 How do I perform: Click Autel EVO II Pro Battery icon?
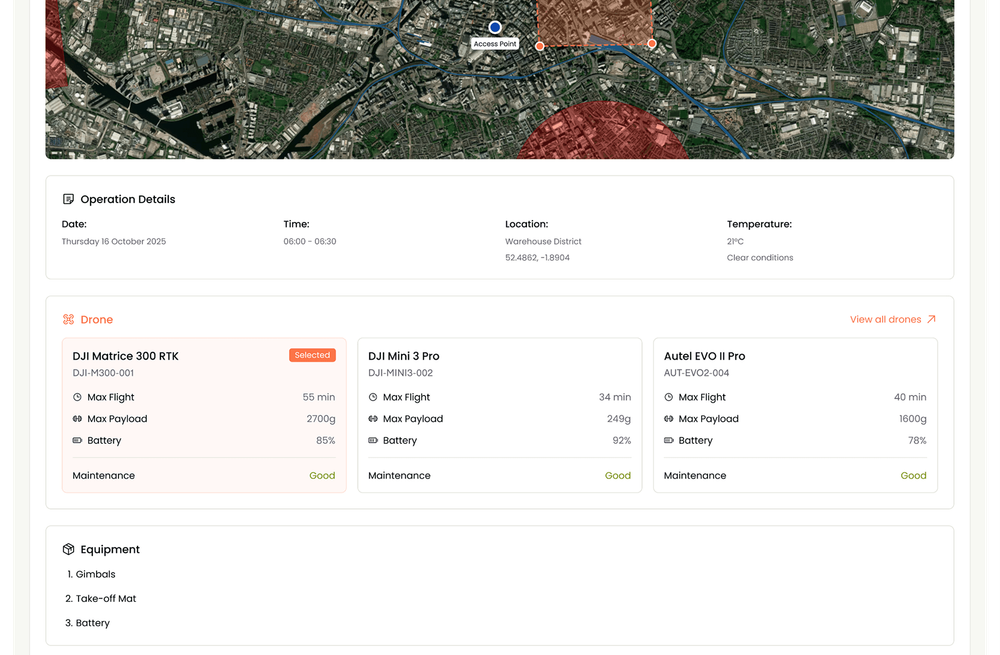[669, 440]
